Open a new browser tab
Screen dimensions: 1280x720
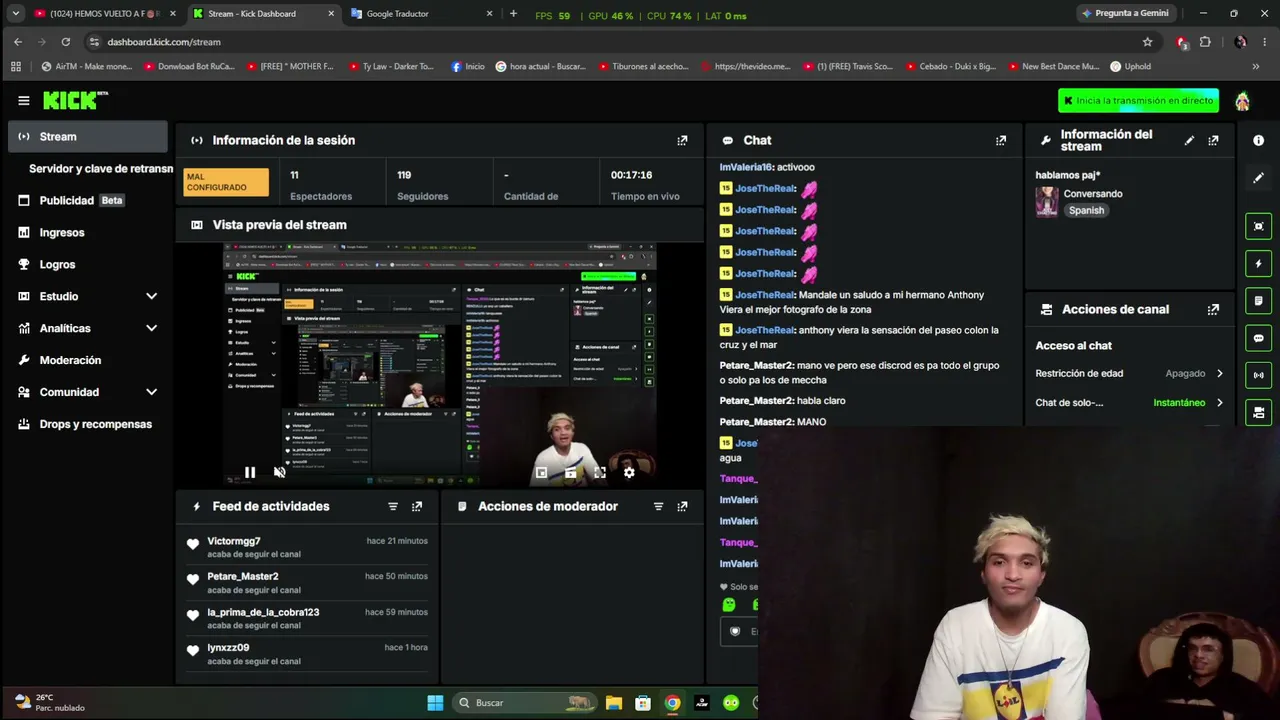click(x=513, y=14)
